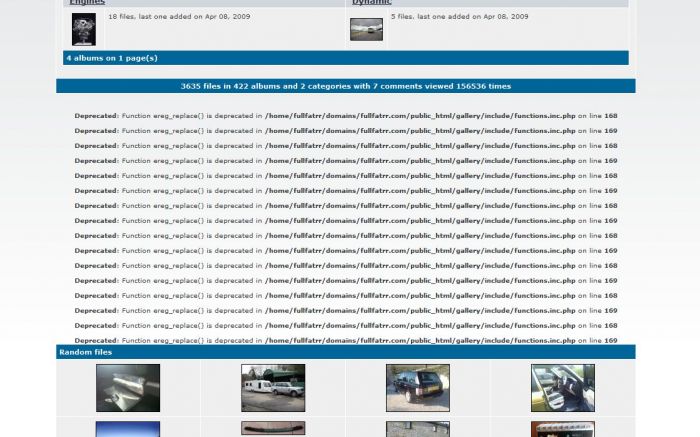
Task: Open the Engines album title link
Action: 87,2
